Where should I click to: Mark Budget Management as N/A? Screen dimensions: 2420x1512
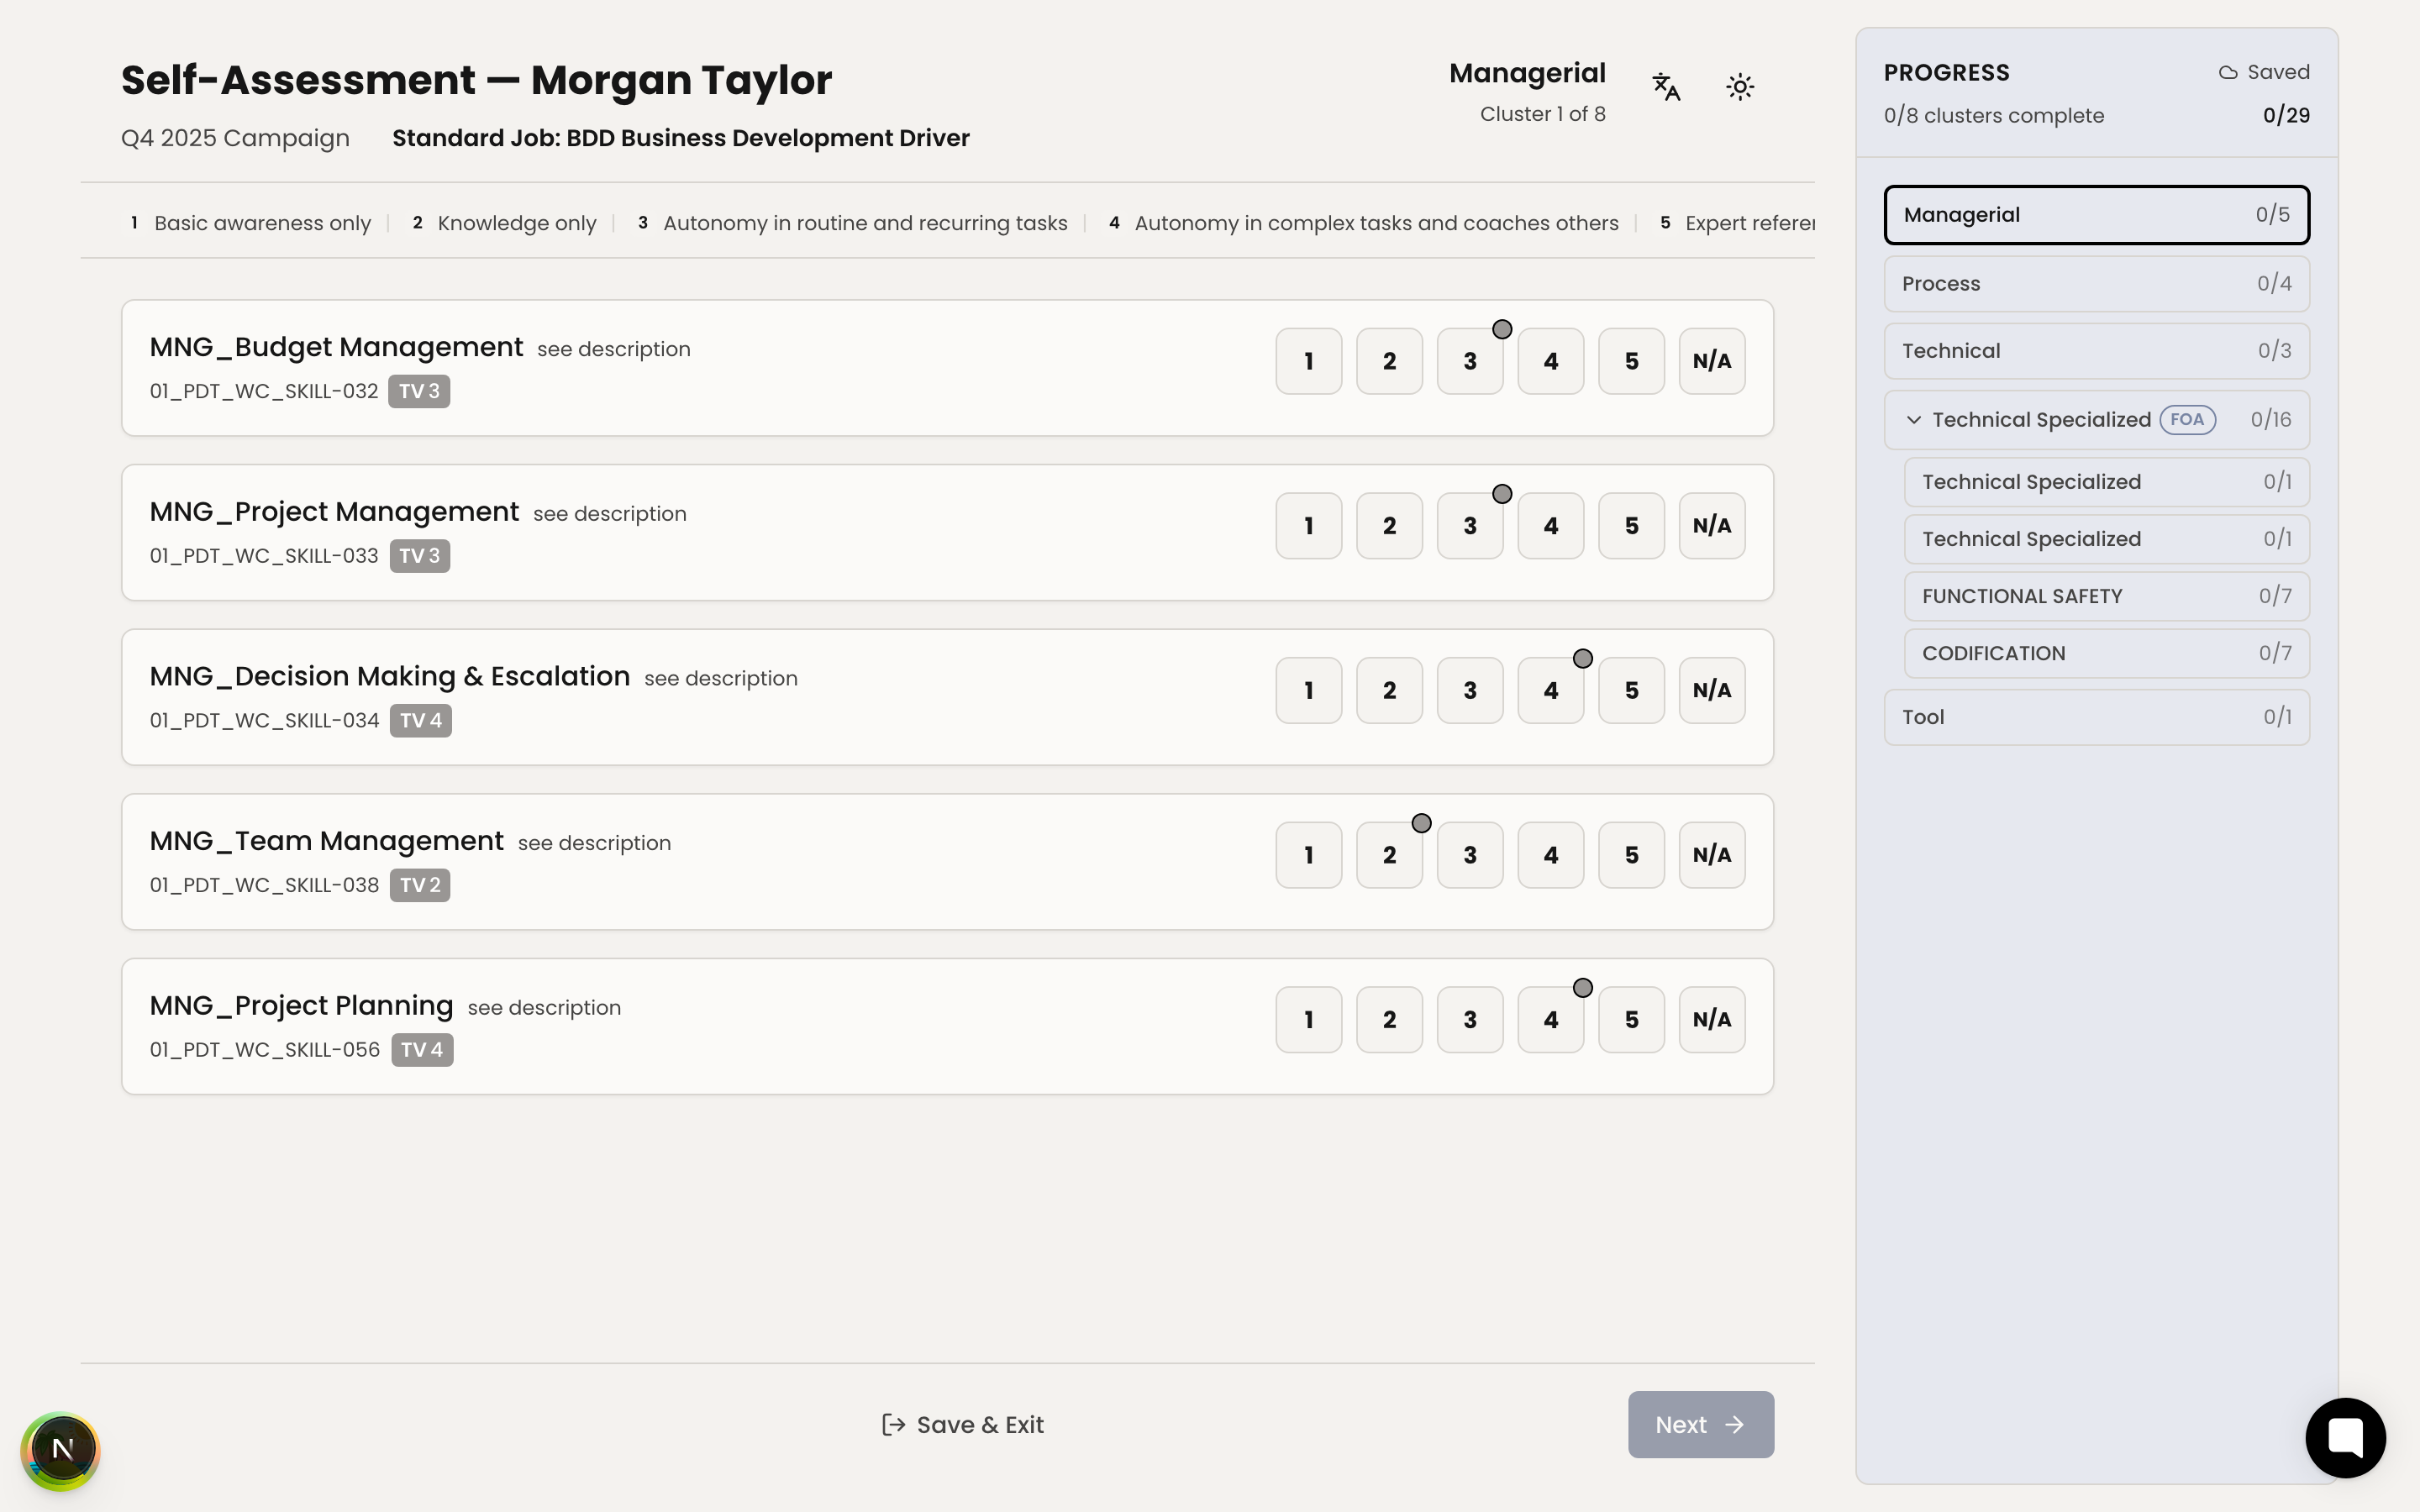point(1712,361)
